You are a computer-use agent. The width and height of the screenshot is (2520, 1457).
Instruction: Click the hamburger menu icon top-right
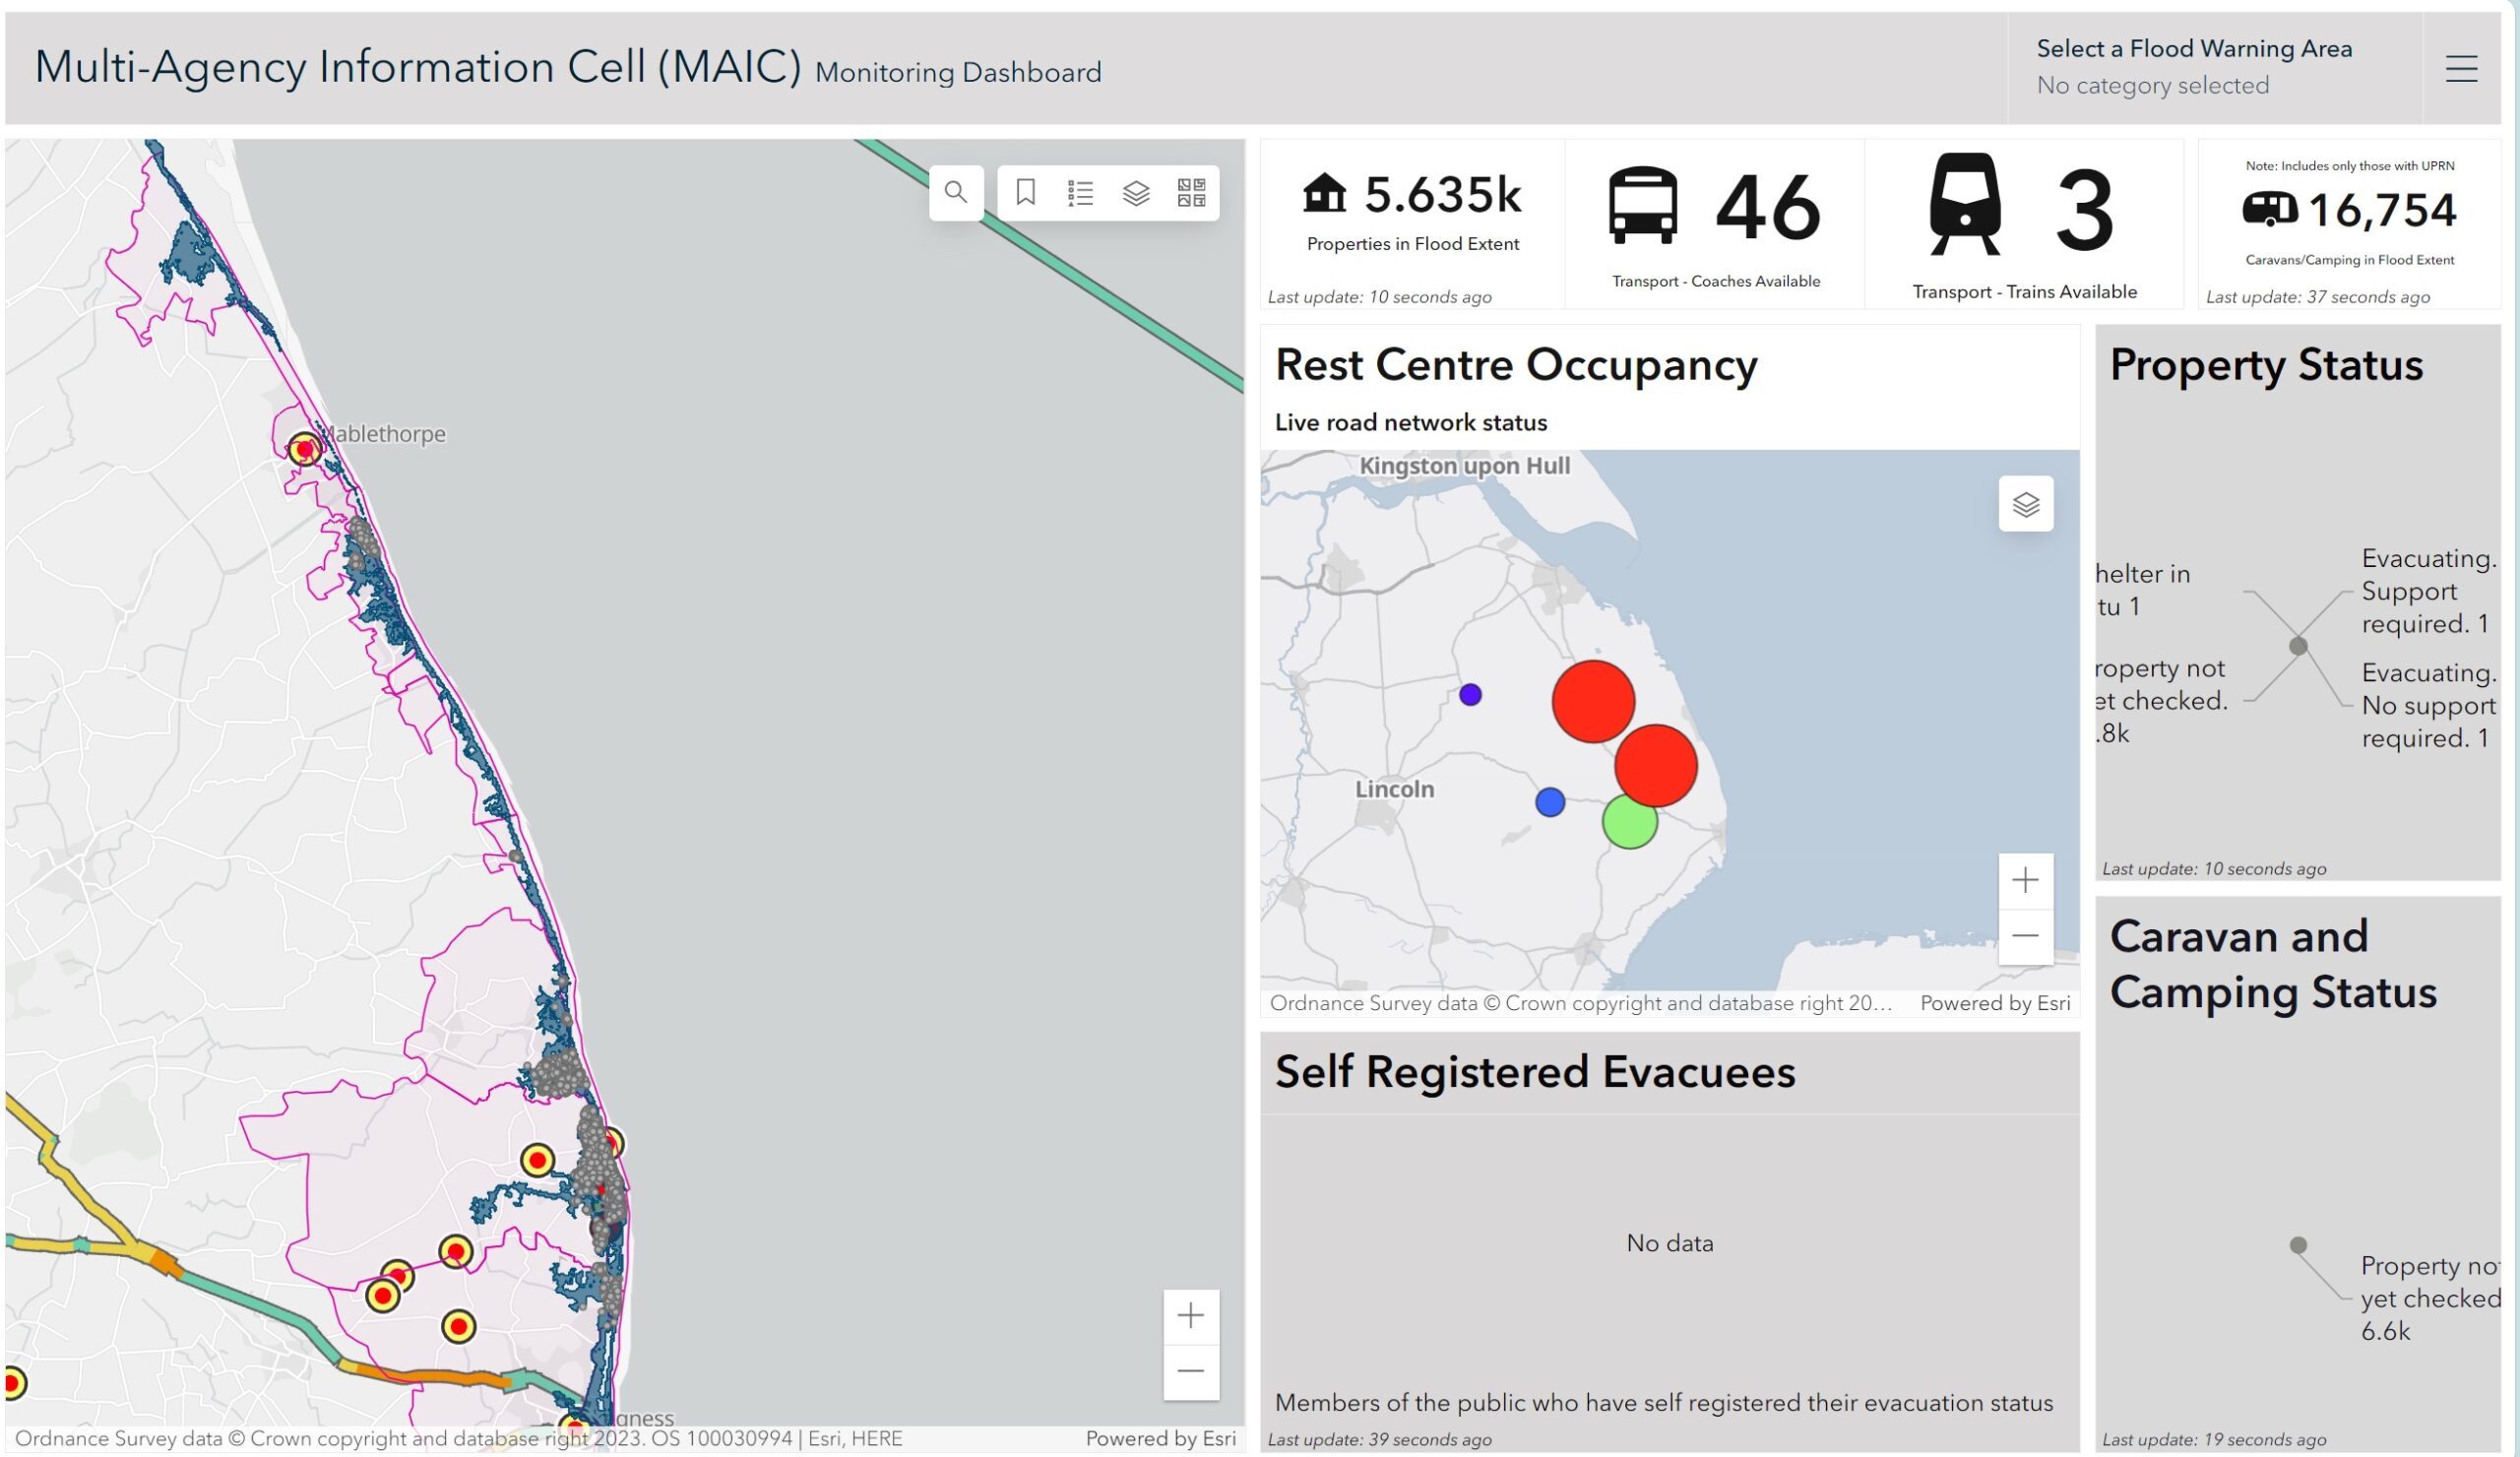(2463, 68)
